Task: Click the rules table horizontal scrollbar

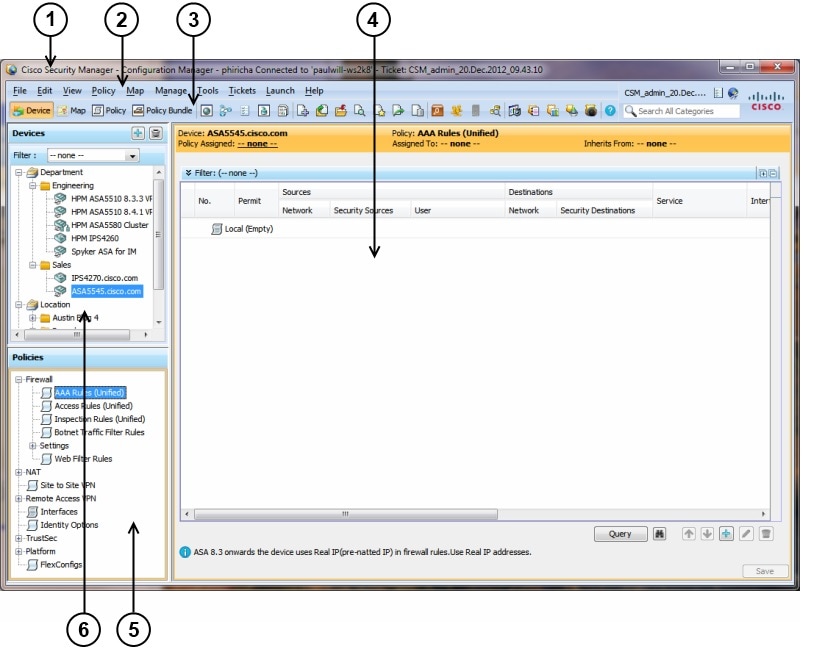Action: click(x=346, y=514)
